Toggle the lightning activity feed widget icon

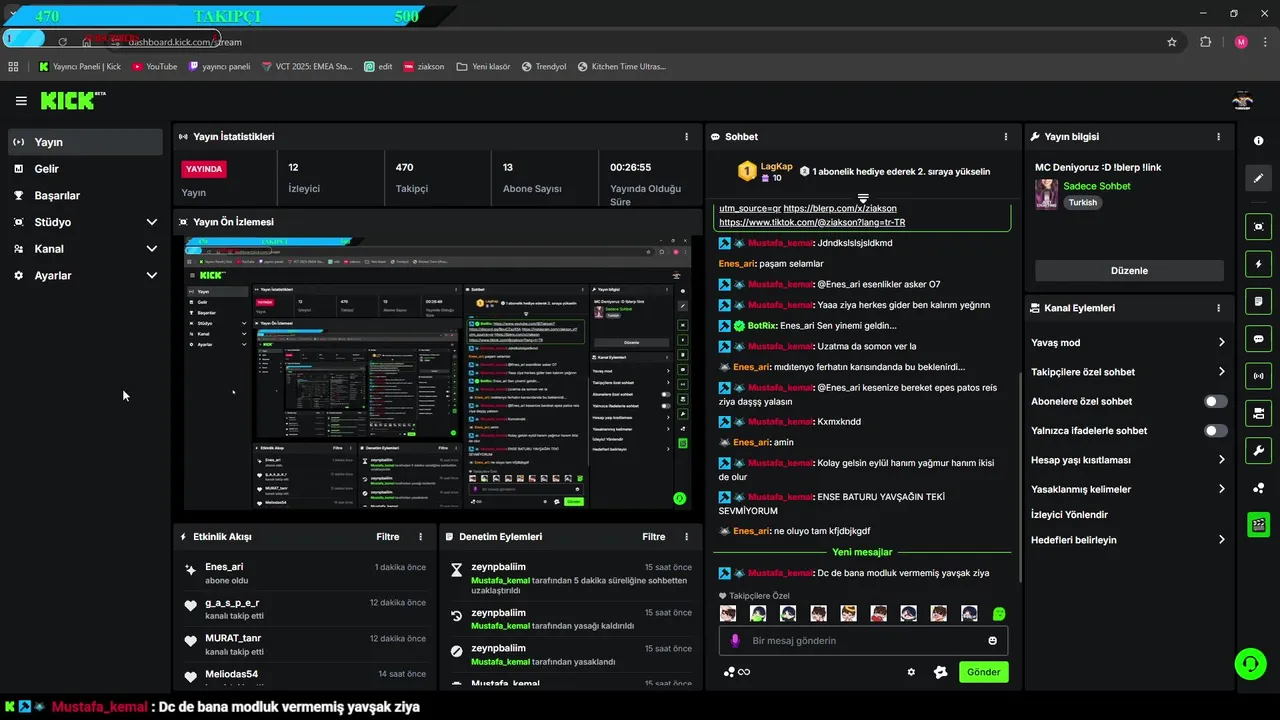point(1259,263)
